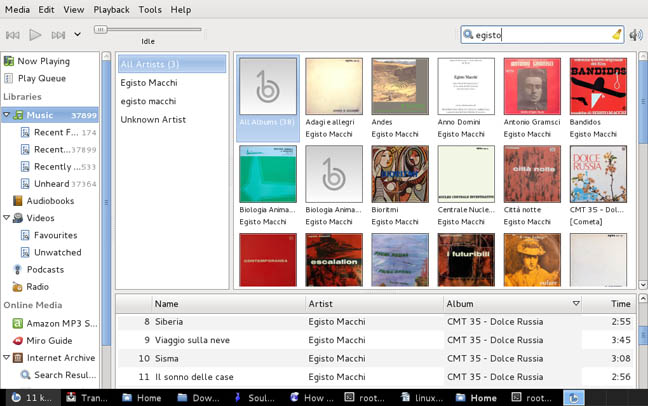Screen dimensions: 648x406
Task: Select All Artists (3) filter
Action: [172, 64]
